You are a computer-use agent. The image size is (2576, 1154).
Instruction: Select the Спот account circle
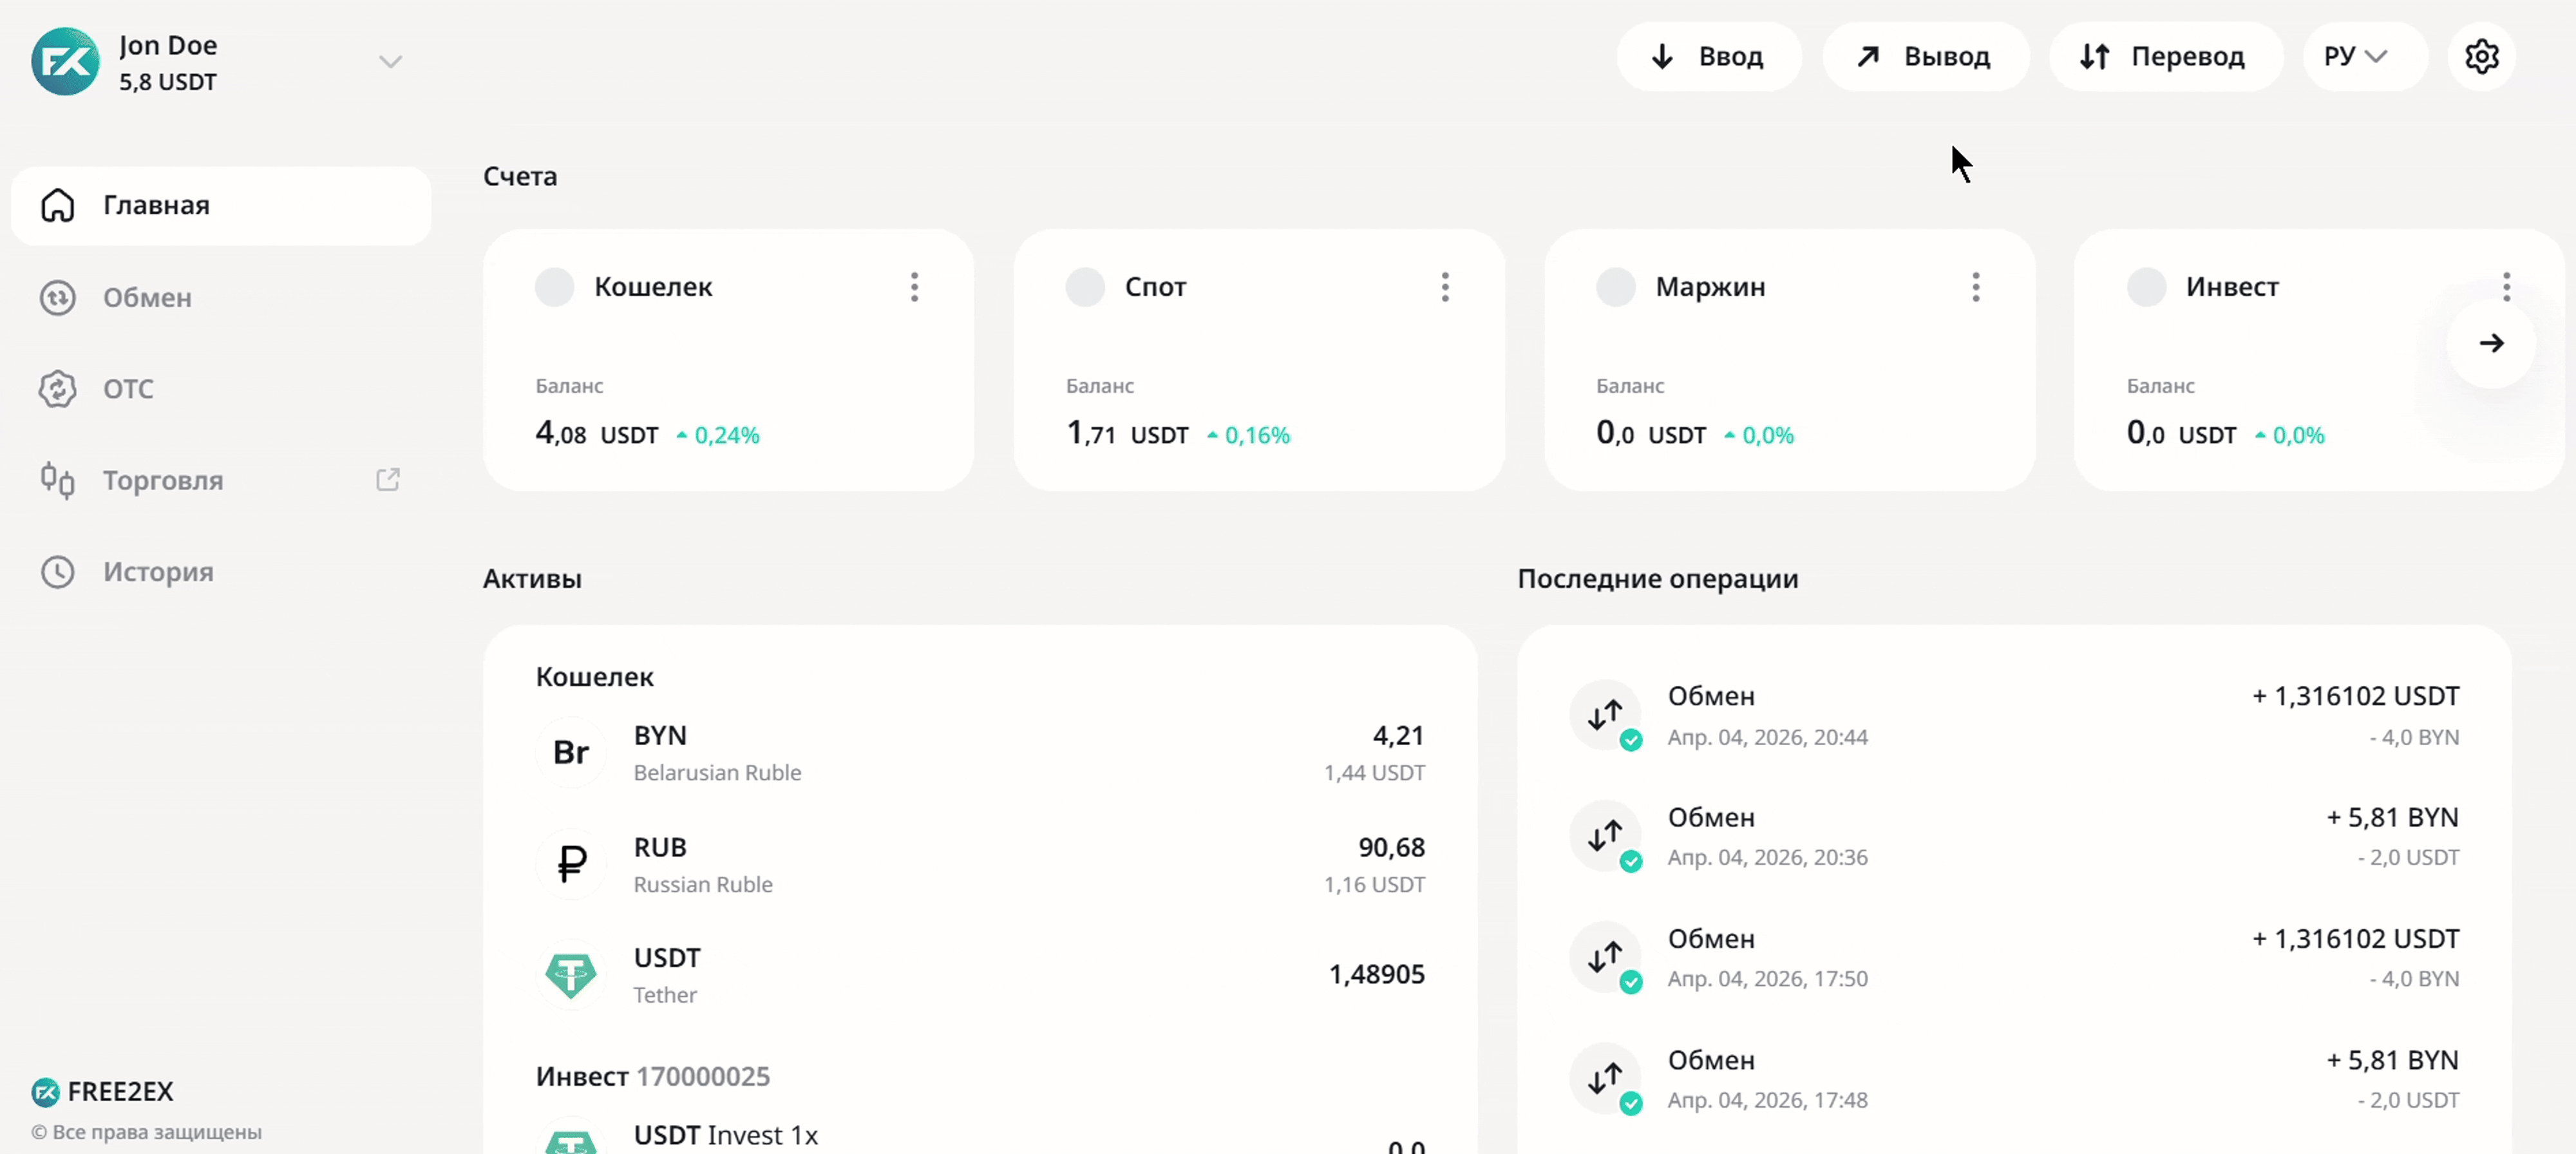(x=1085, y=287)
